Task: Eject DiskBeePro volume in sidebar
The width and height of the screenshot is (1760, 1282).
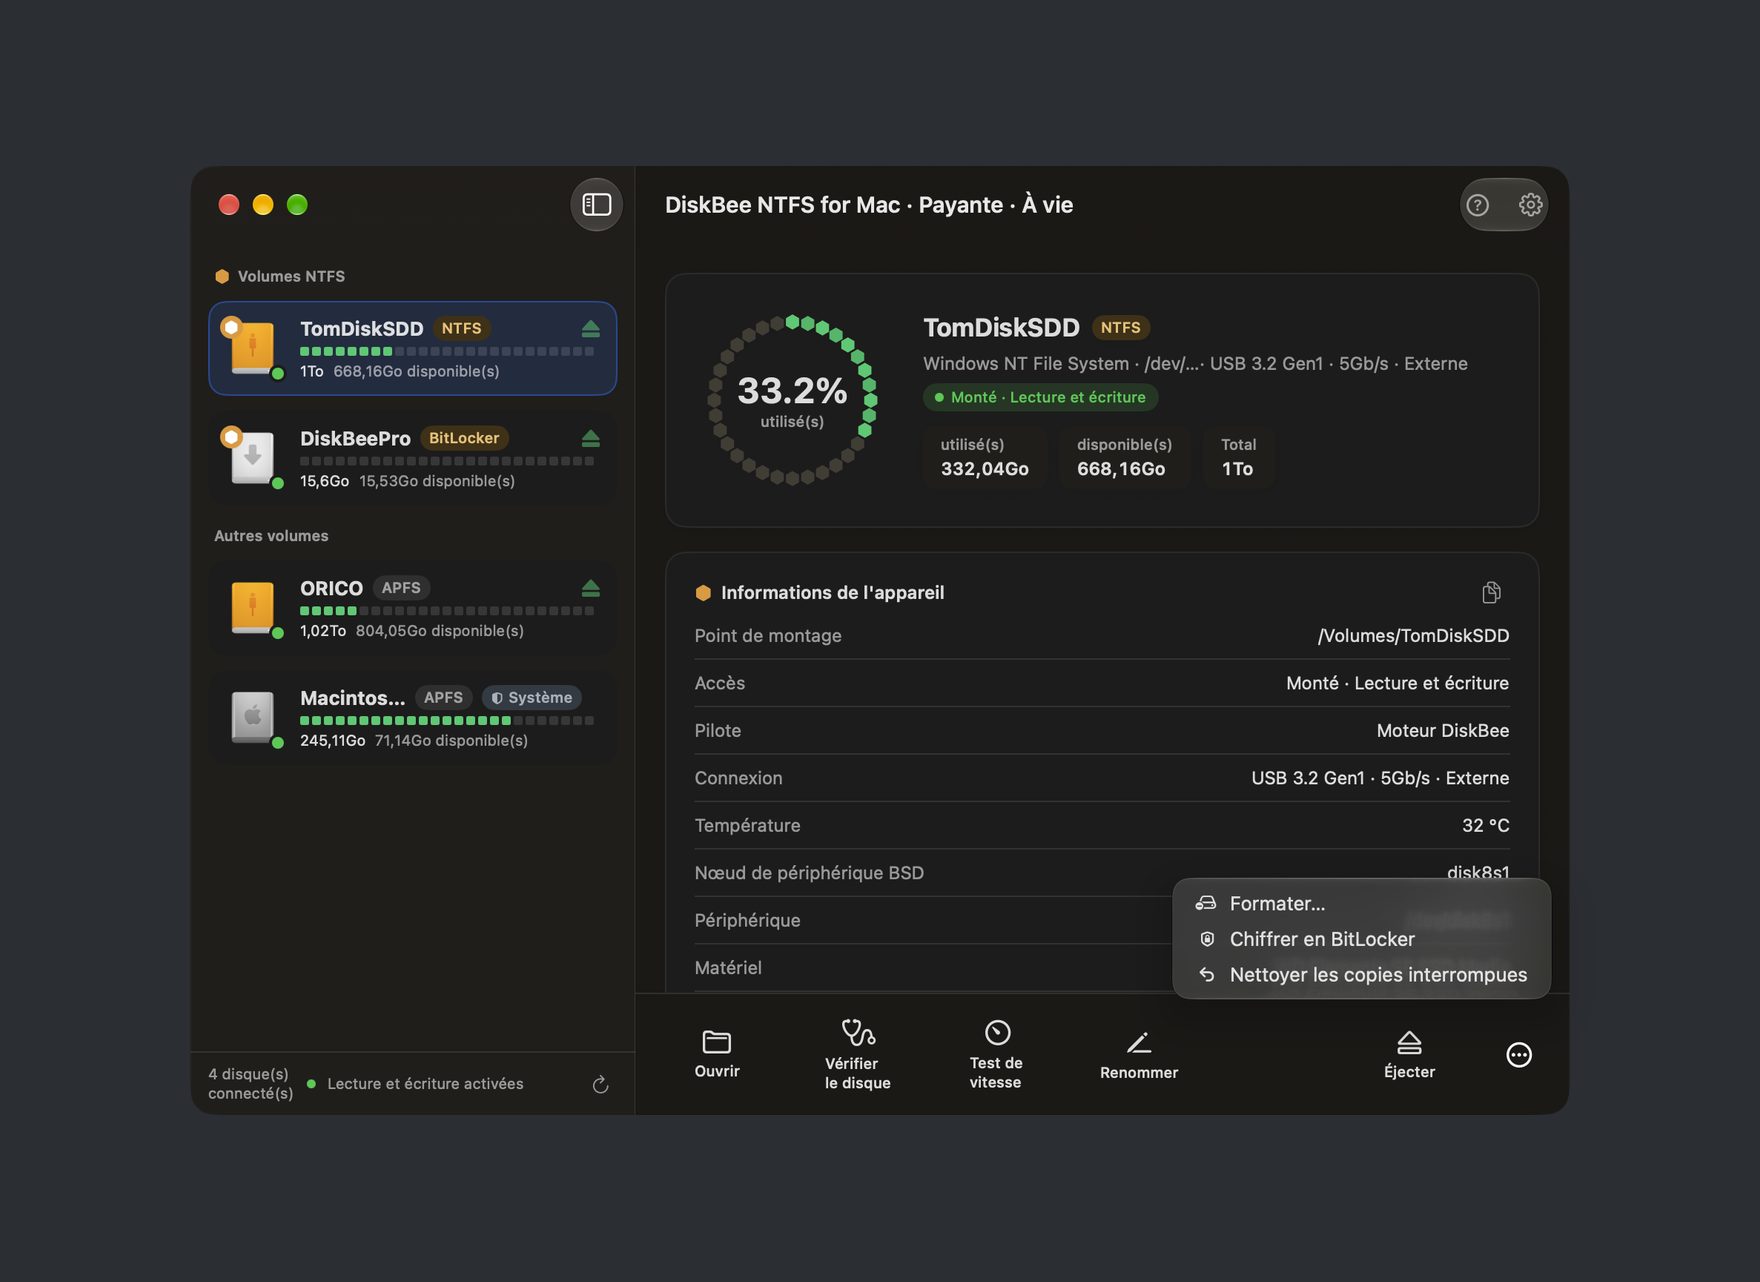Action: pos(591,438)
